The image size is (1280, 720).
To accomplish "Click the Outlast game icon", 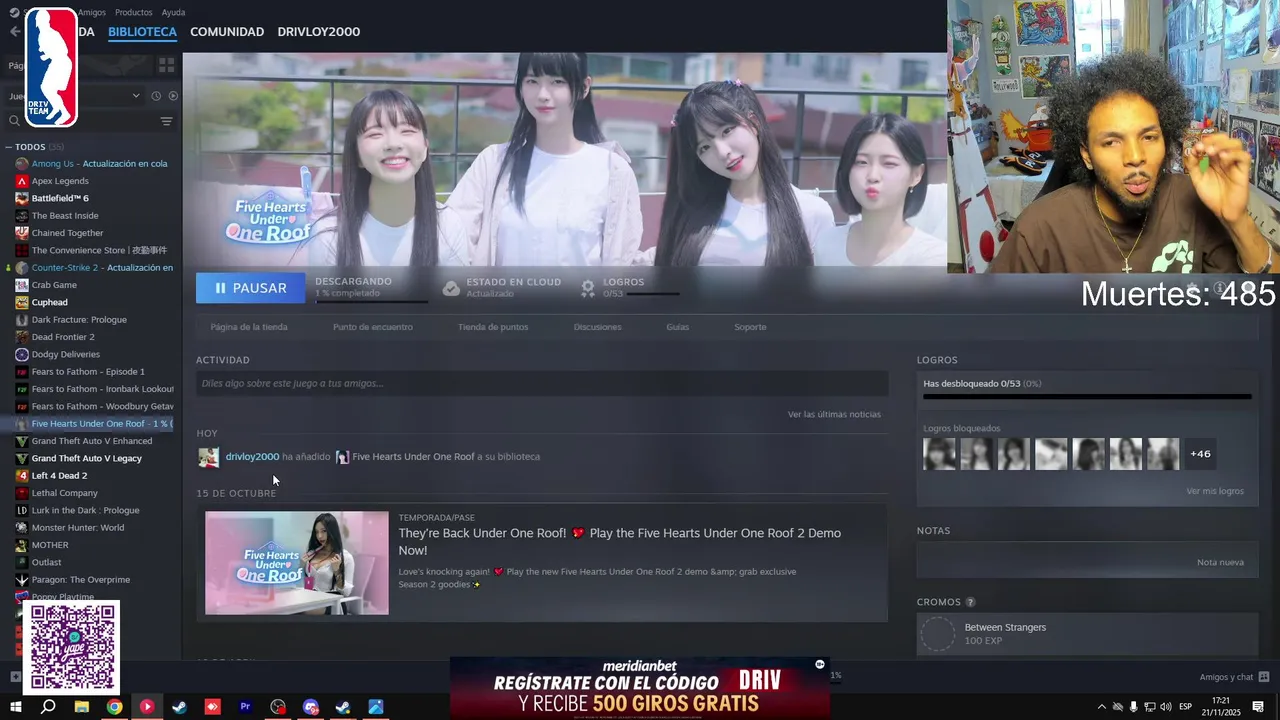I will coord(22,562).
